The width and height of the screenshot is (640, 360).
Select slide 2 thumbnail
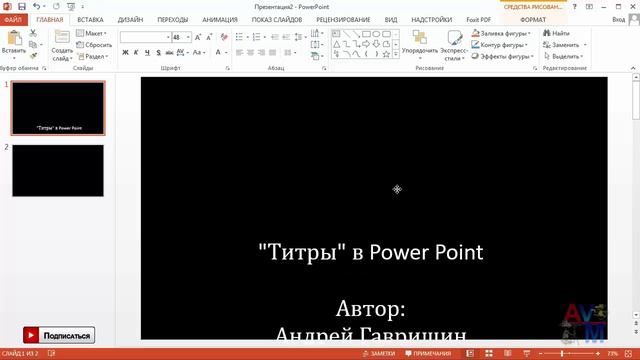pyautogui.click(x=58, y=171)
